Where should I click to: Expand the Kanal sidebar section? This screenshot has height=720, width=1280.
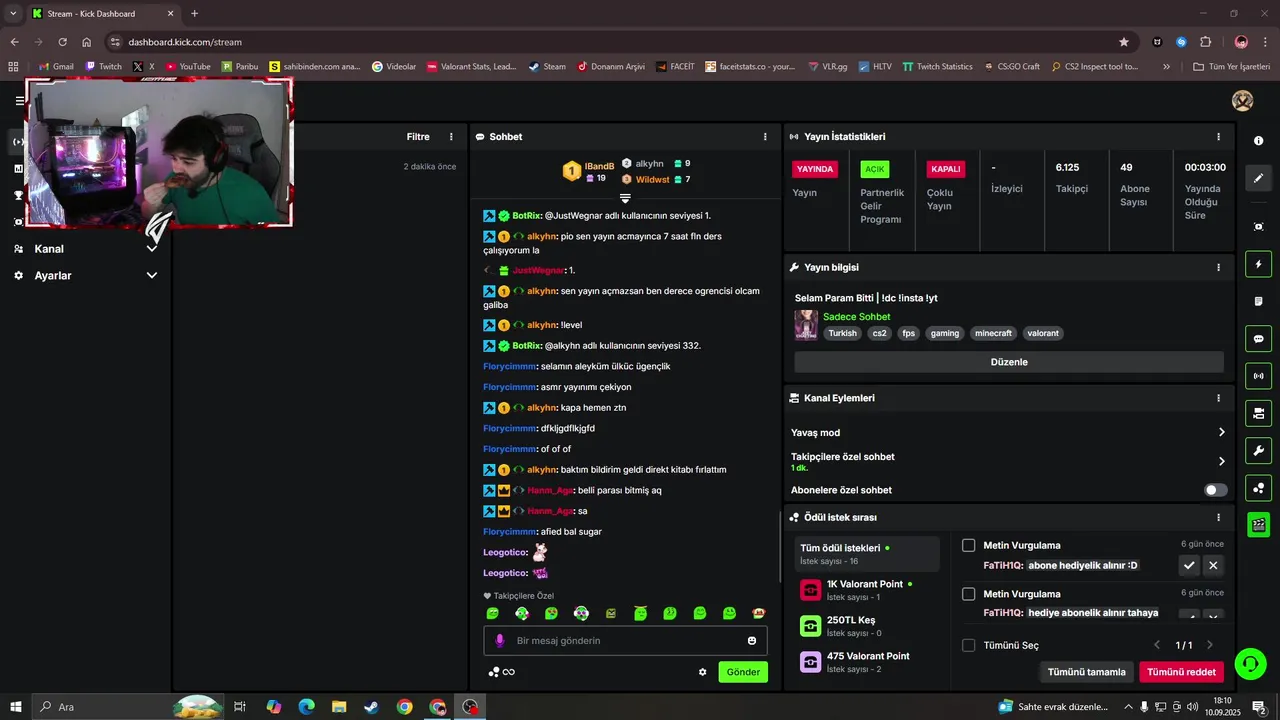[x=152, y=249]
